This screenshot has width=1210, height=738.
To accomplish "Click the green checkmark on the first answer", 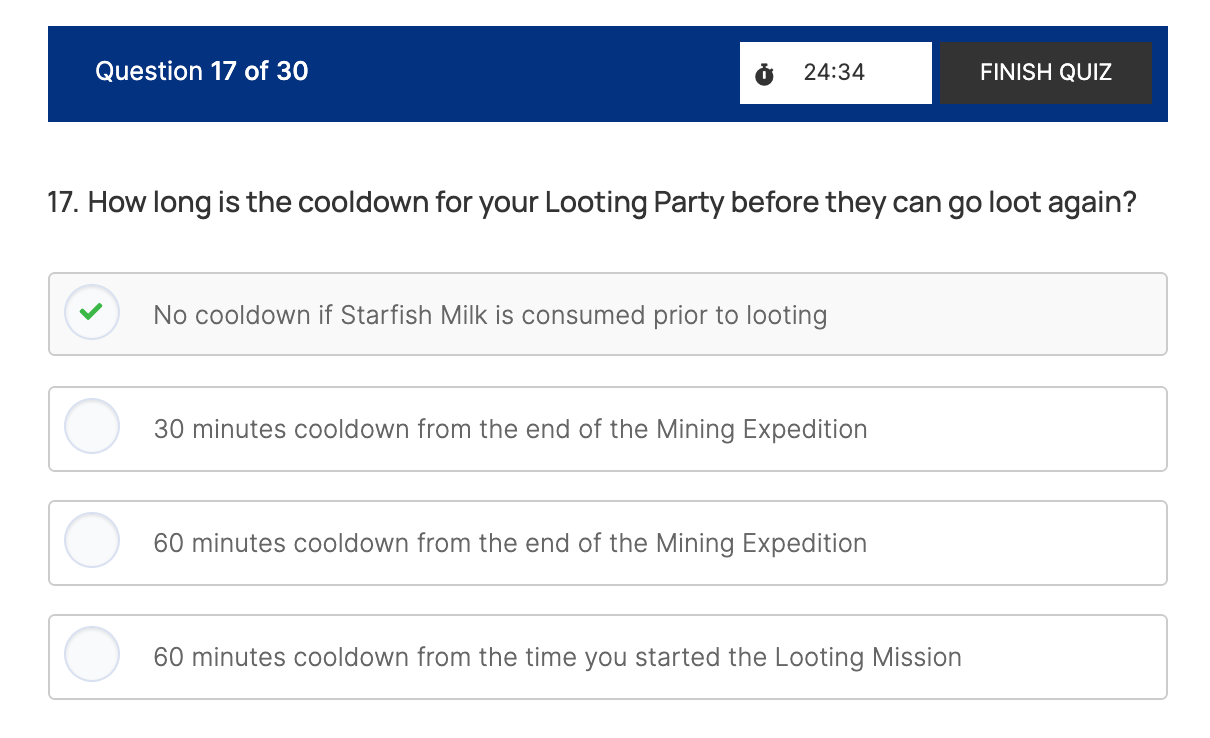I will pos(92,313).
